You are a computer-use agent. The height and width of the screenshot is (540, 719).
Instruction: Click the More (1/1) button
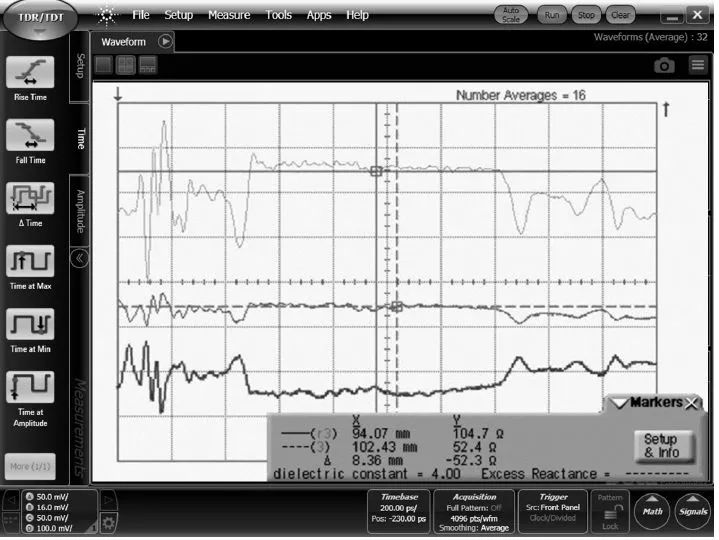tap(30, 467)
